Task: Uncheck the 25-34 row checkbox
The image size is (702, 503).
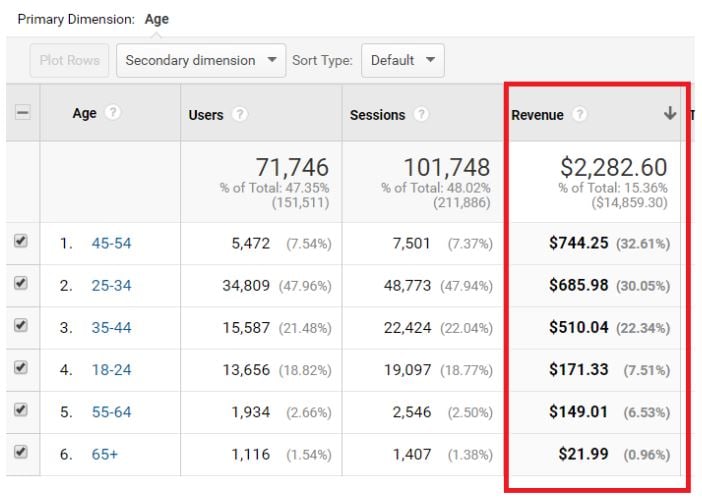Action: (21, 283)
